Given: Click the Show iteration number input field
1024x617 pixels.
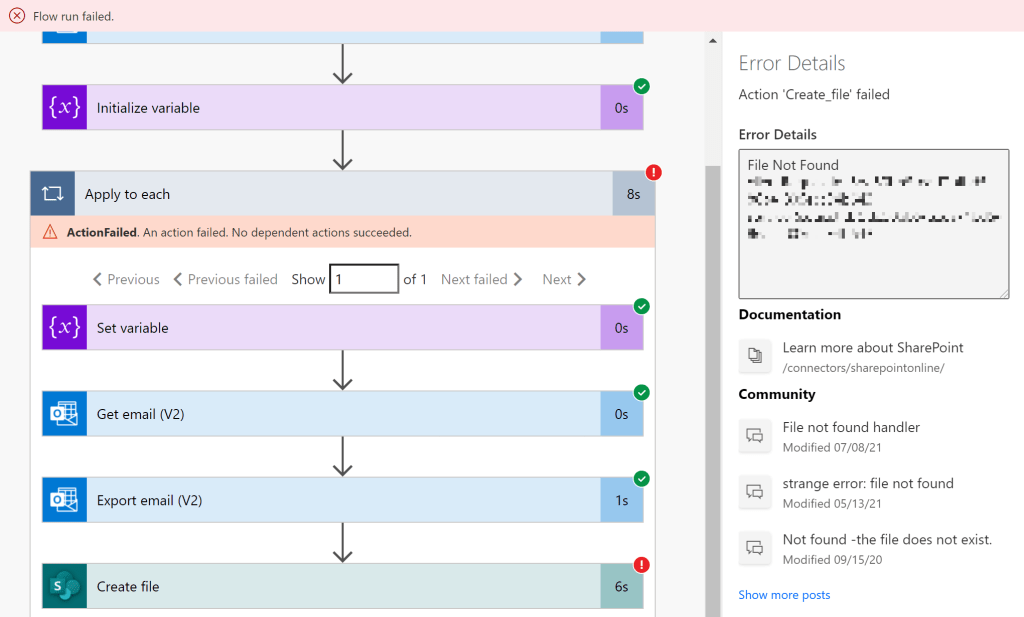Looking at the screenshot, I should [364, 280].
